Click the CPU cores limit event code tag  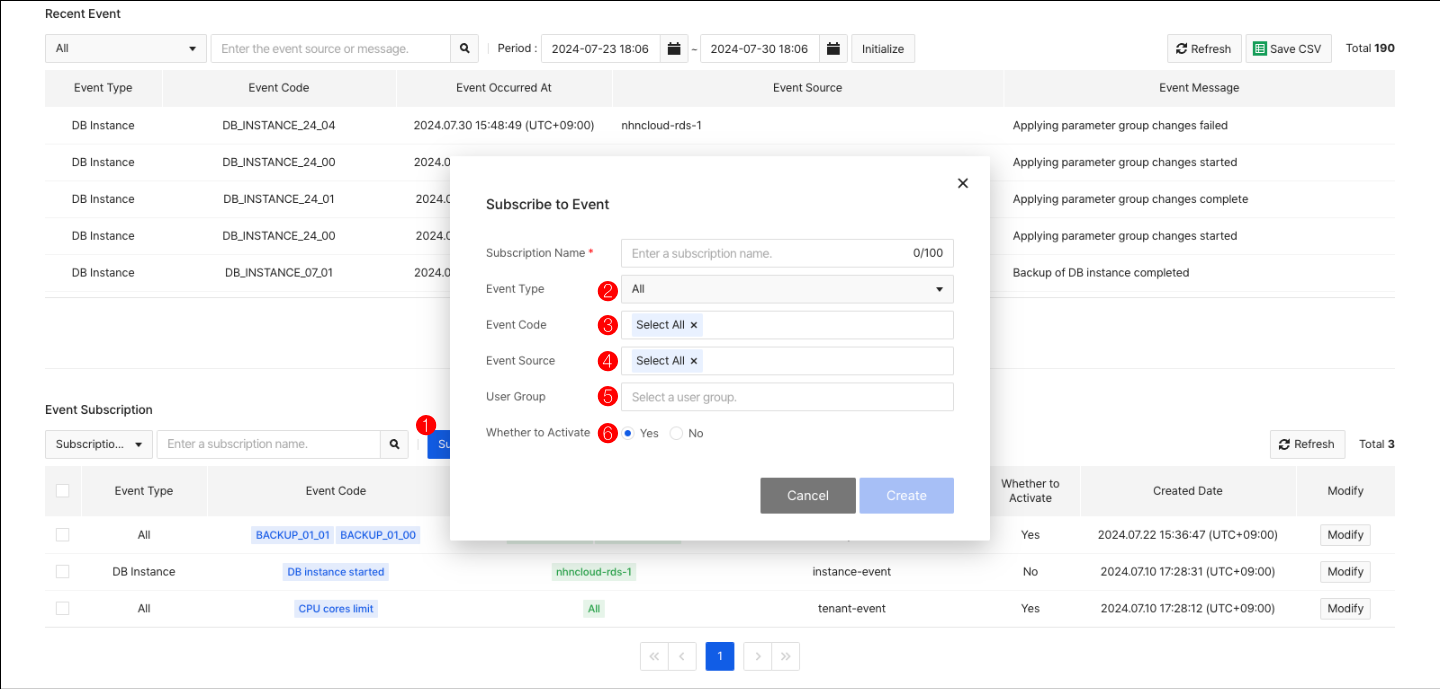336,608
